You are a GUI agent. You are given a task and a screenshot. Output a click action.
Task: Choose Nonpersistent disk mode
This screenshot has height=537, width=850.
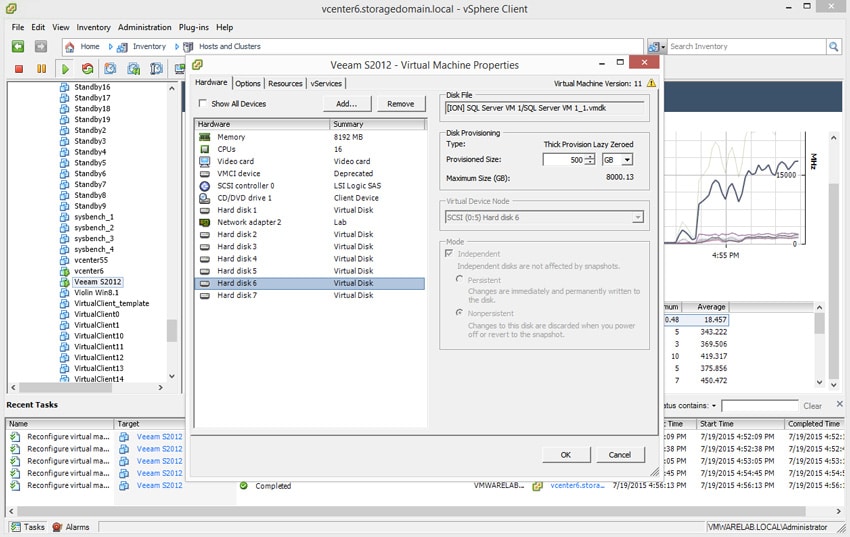460,313
